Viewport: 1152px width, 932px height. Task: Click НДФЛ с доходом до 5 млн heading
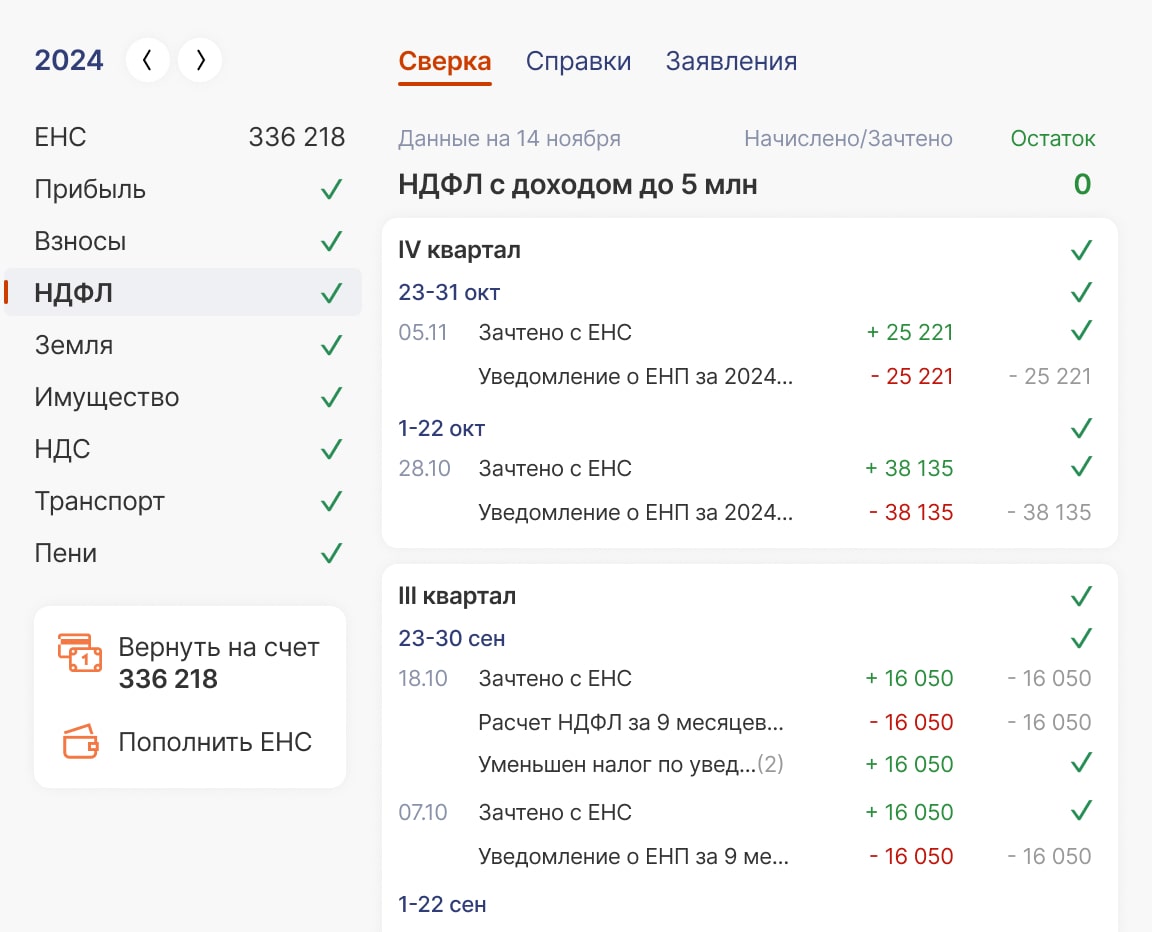pyautogui.click(x=577, y=184)
